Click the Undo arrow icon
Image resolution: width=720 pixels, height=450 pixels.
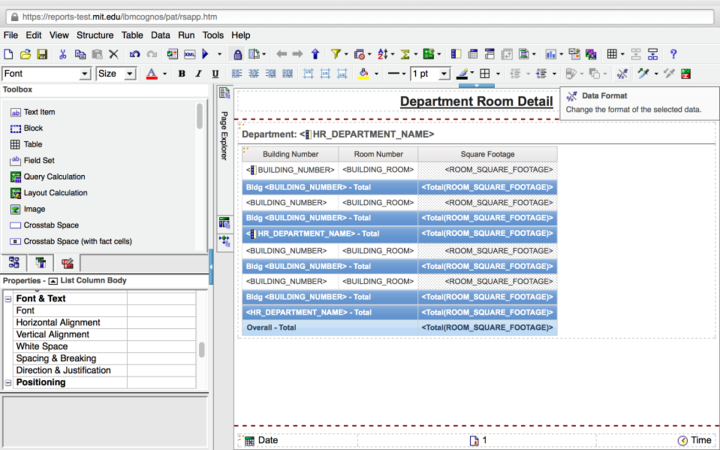135,54
